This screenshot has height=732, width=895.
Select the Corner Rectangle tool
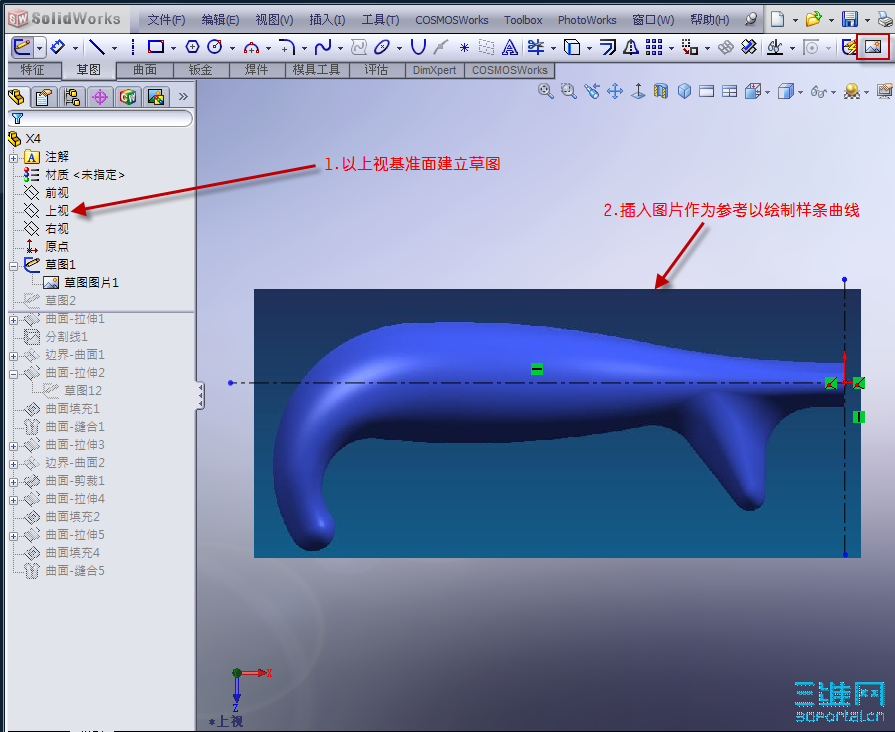[x=156, y=47]
